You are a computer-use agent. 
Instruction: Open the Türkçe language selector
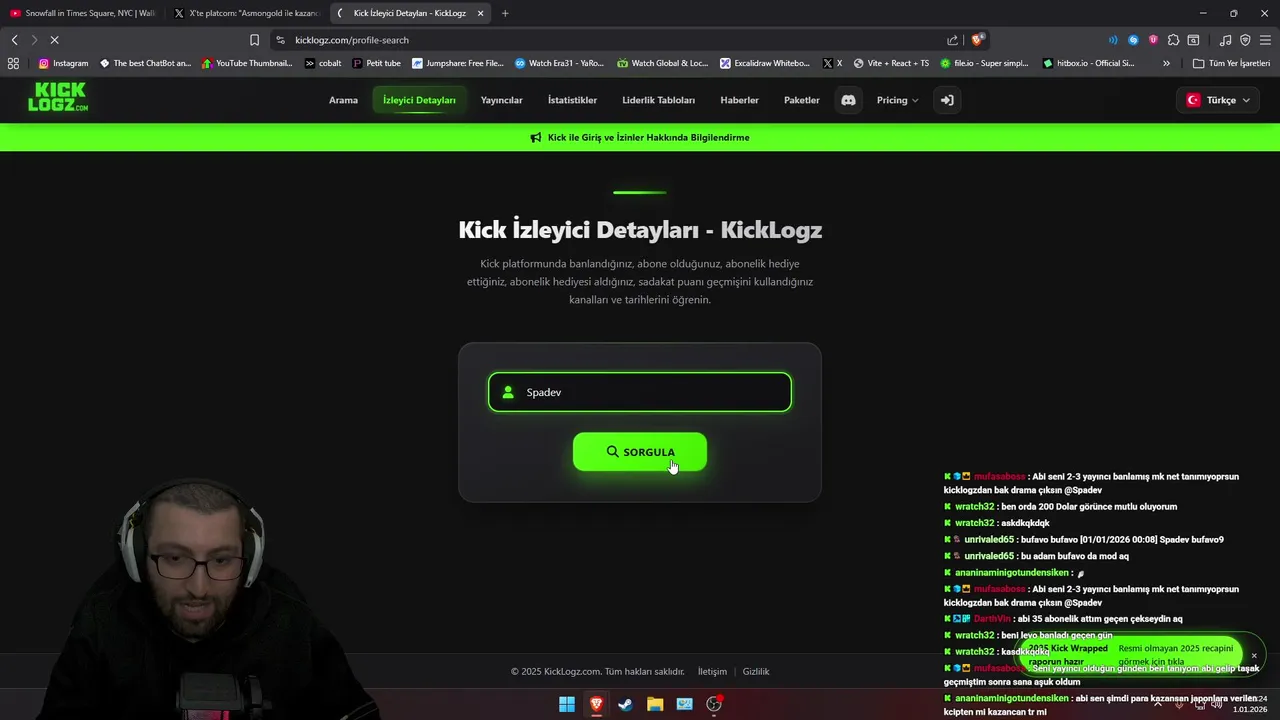point(1218,100)
